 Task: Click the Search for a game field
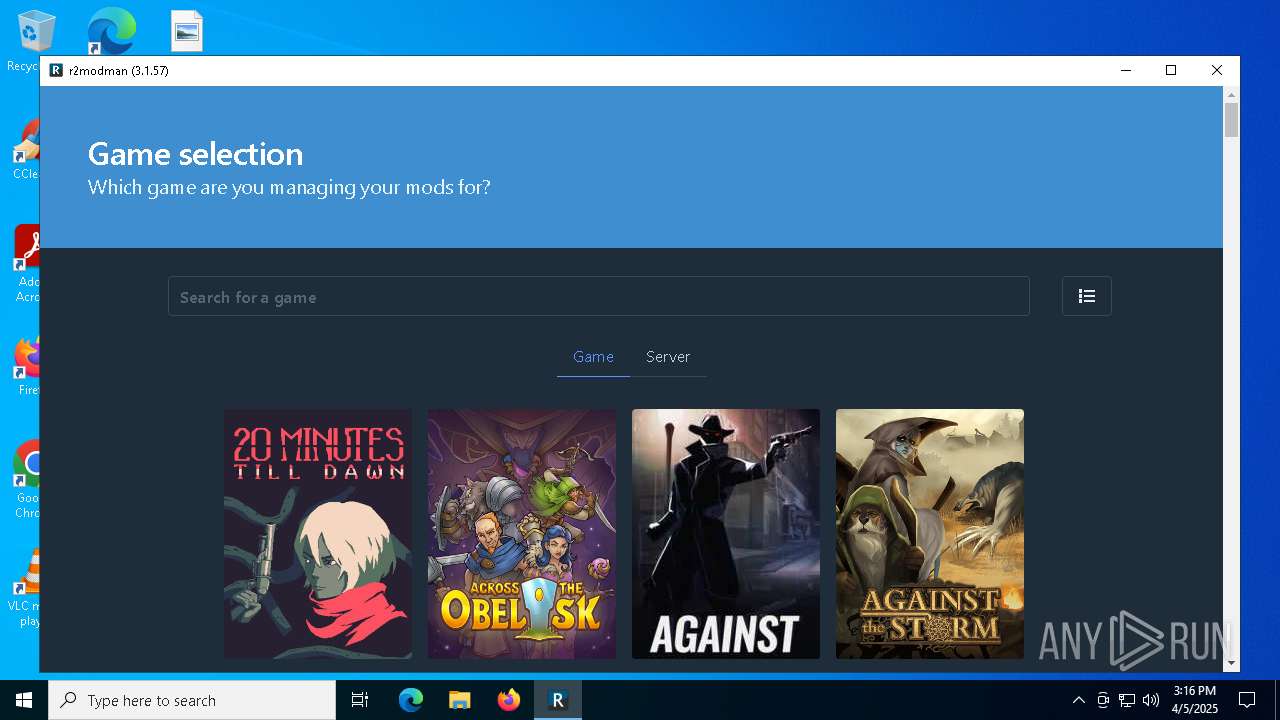pos(598,296)
